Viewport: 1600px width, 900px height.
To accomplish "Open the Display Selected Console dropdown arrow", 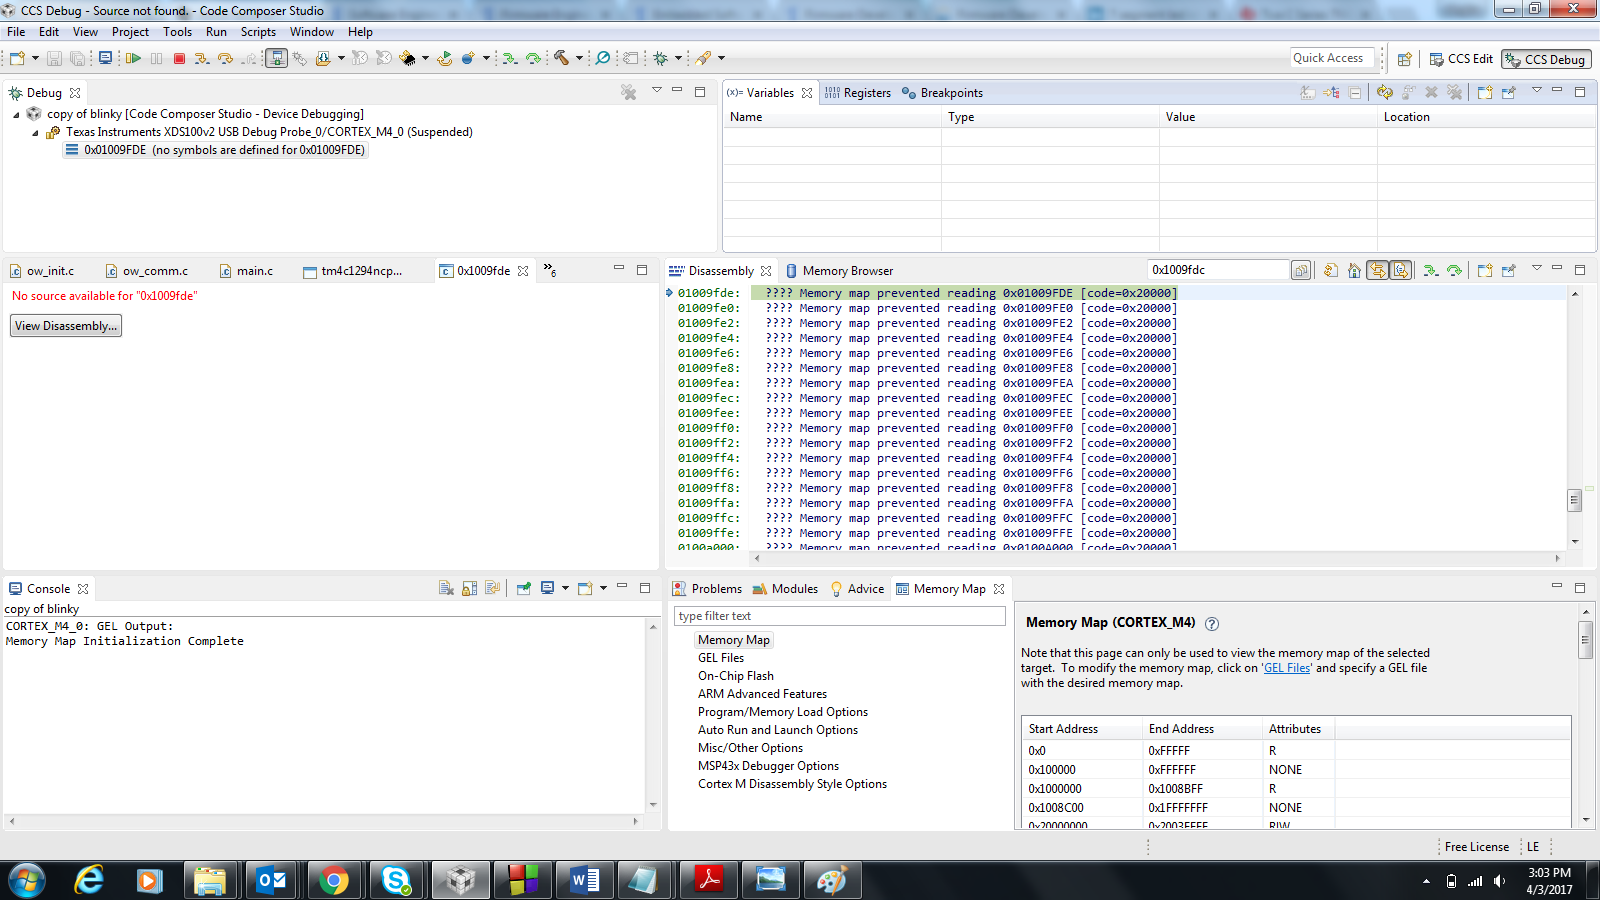I will coord(565,588).
